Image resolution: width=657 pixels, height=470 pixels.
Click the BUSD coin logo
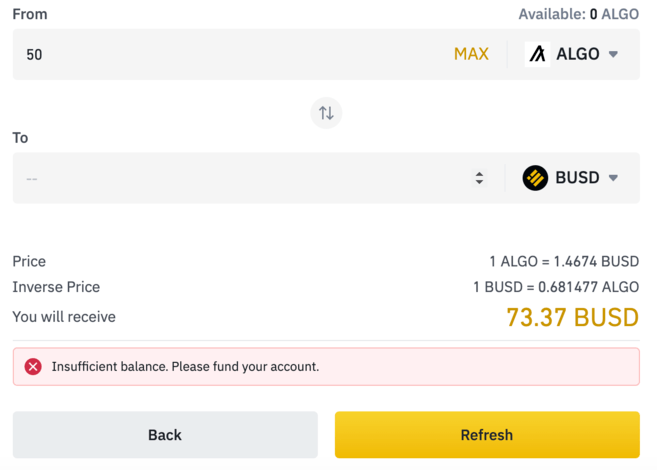coord(535,178)
